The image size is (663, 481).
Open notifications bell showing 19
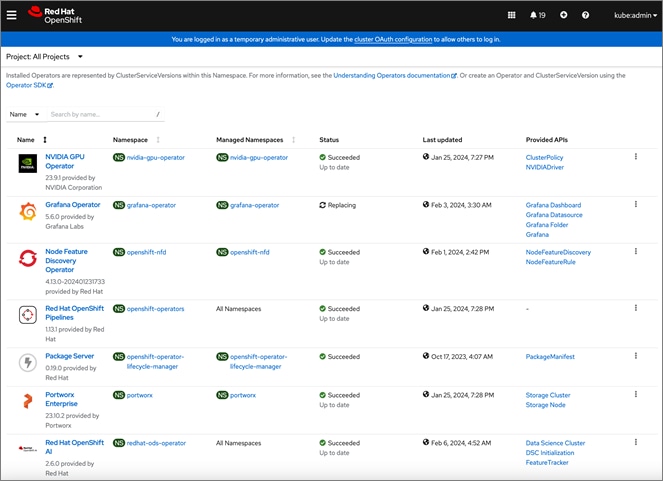click(x=537, y=15)
